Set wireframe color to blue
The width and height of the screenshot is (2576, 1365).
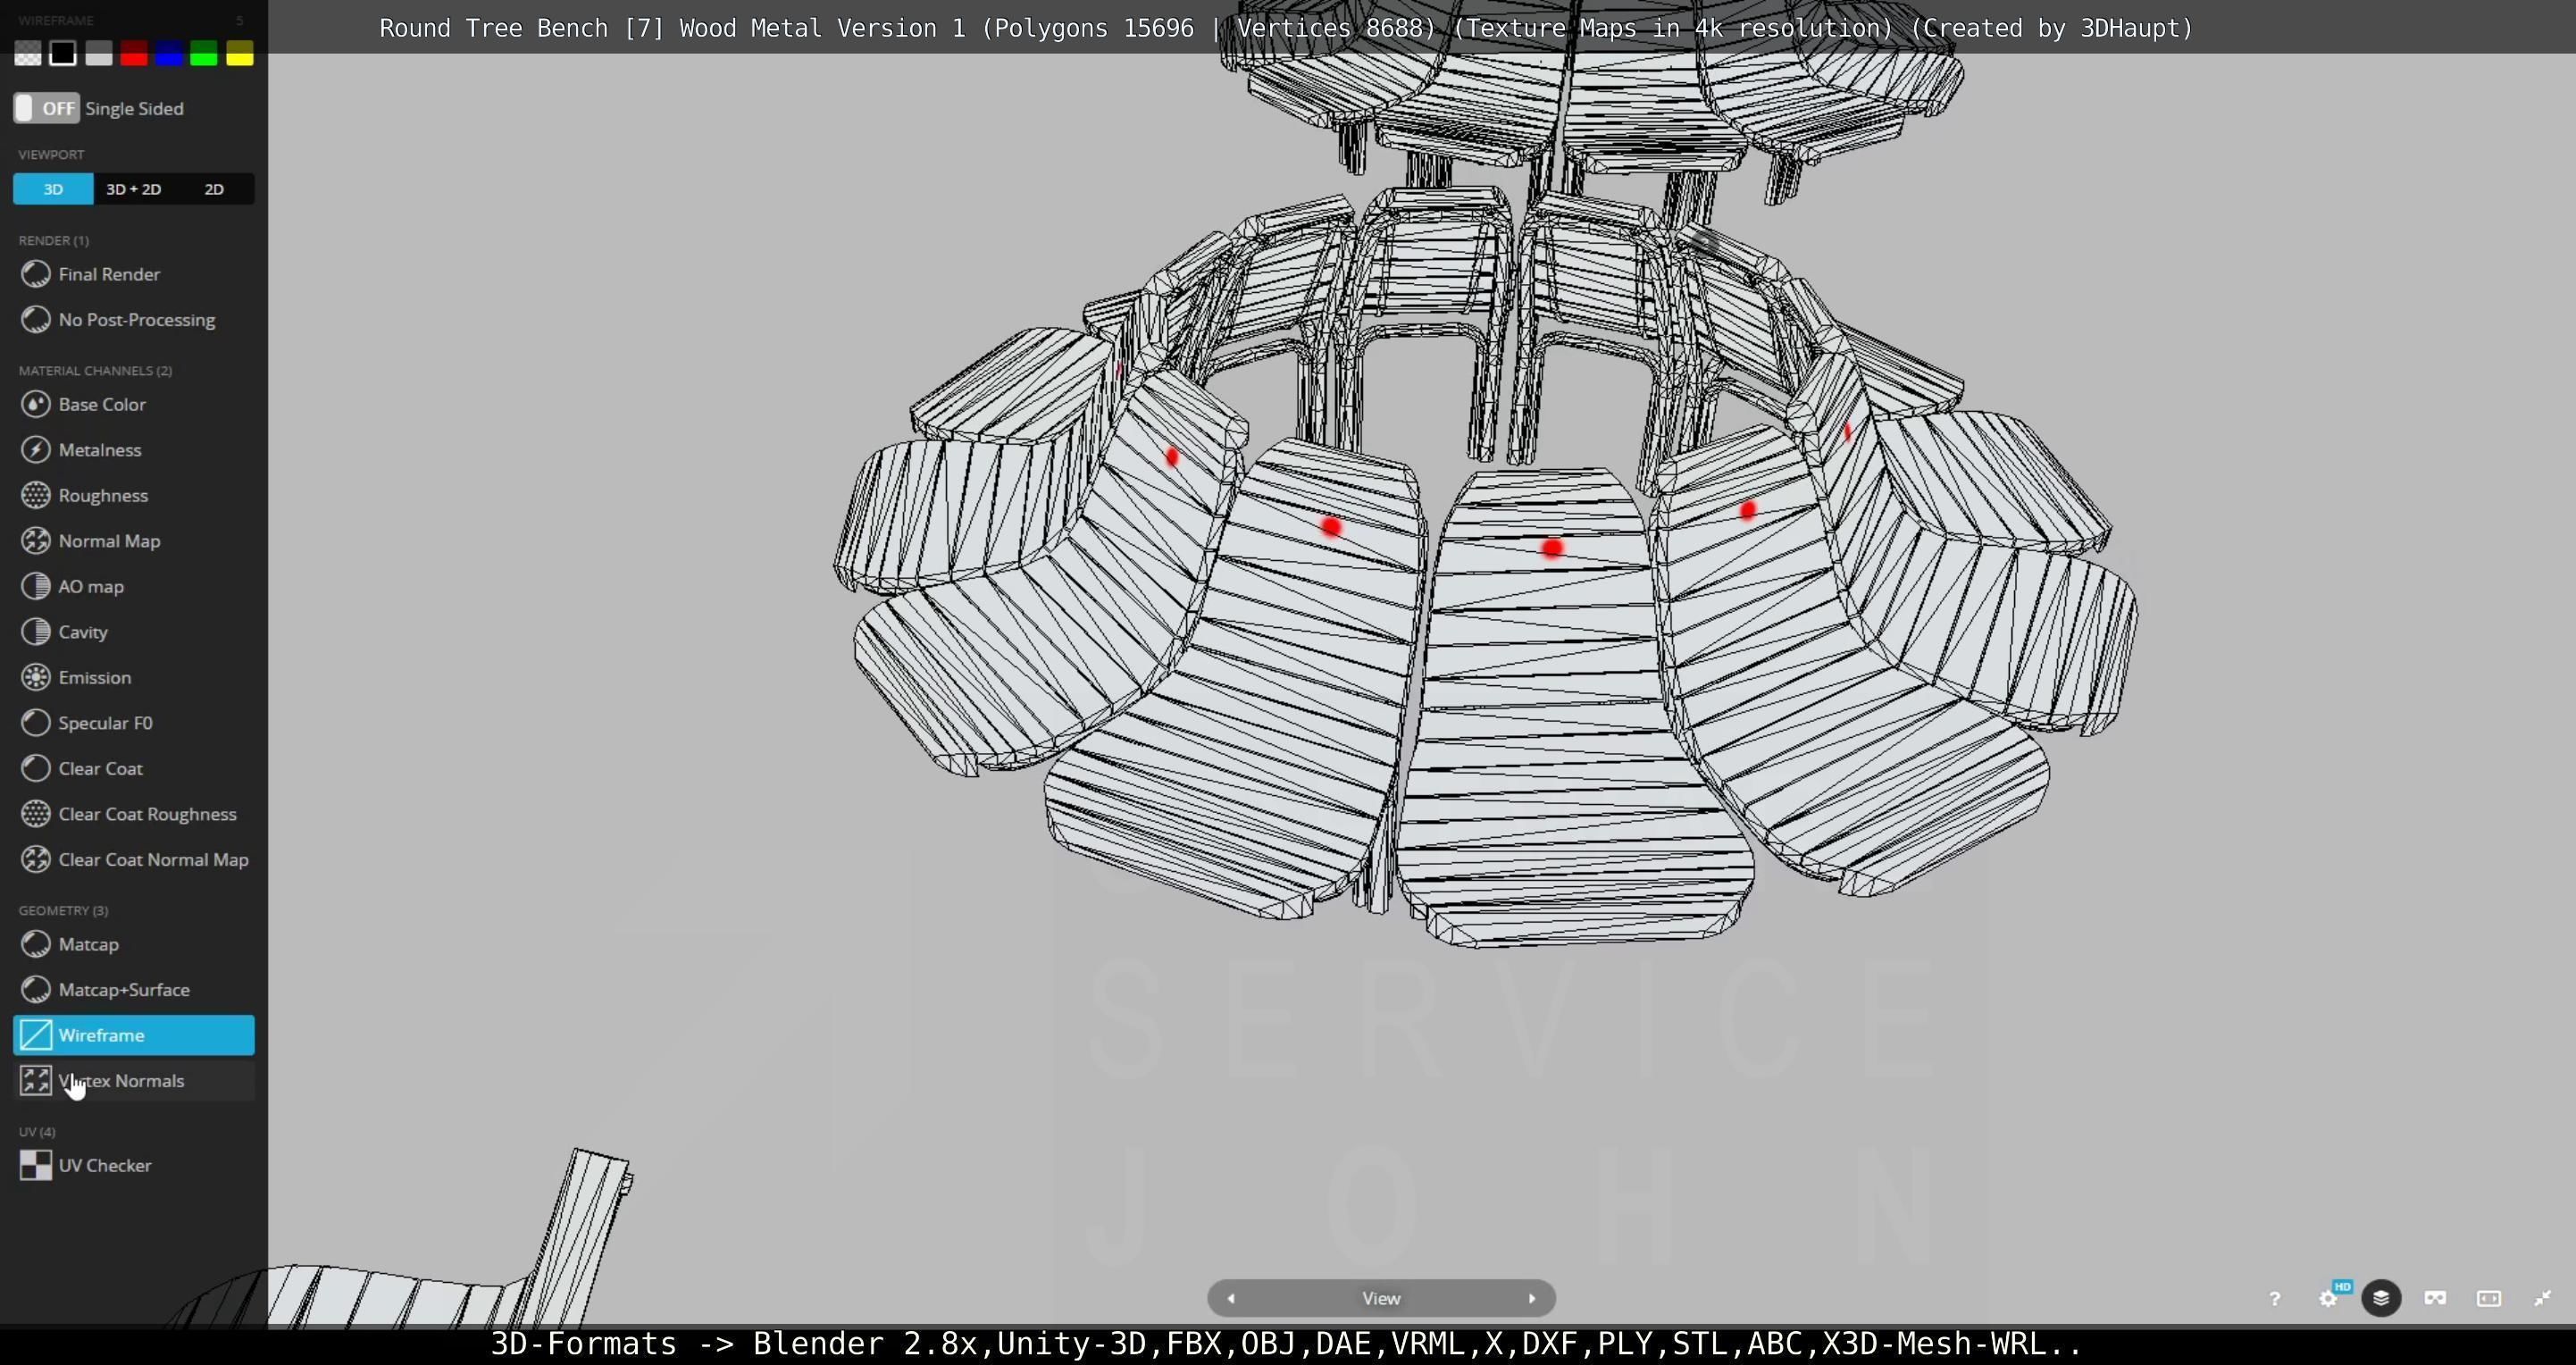[x=168, y=53]
